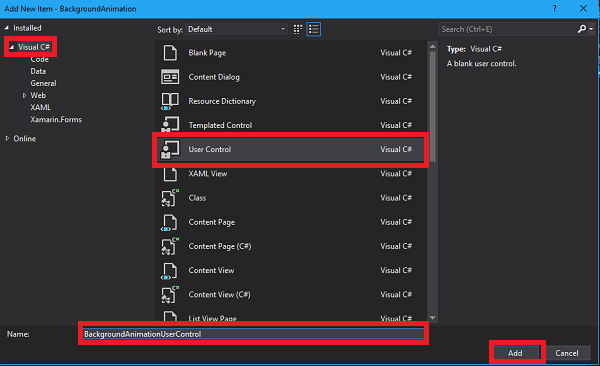
Task: Click the template list scrollbar down arrow
Action: point(433,318)
